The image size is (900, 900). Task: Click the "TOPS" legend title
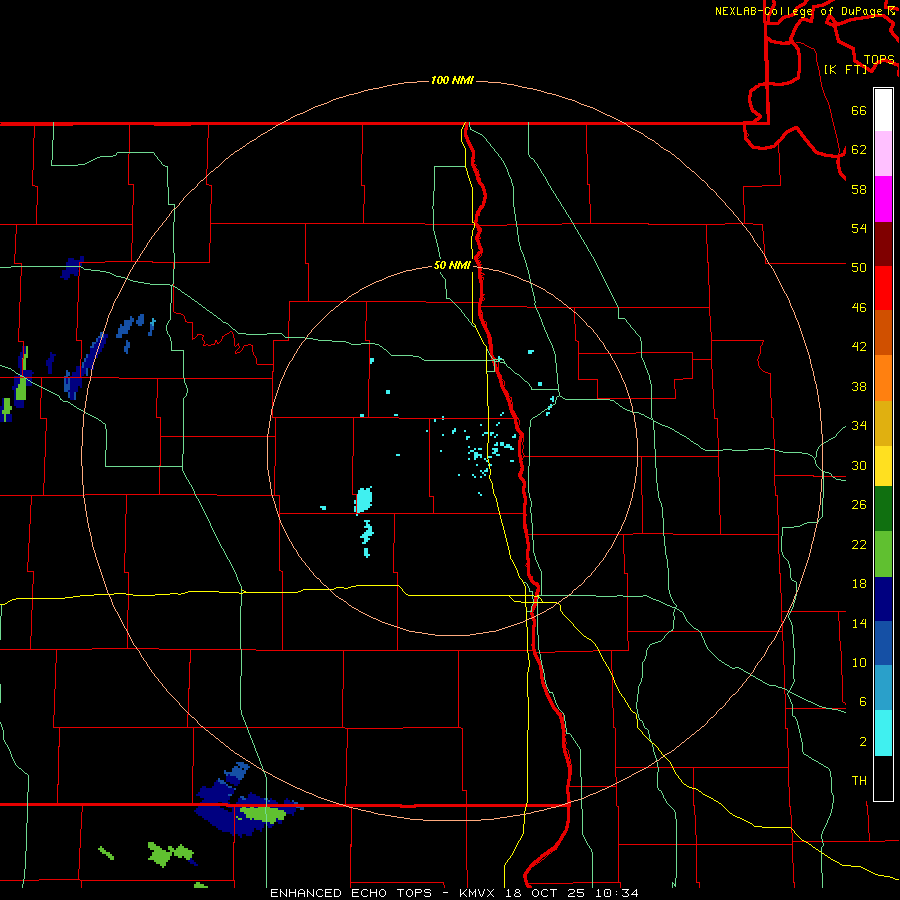pyautogui.click(x=879, y=59)
